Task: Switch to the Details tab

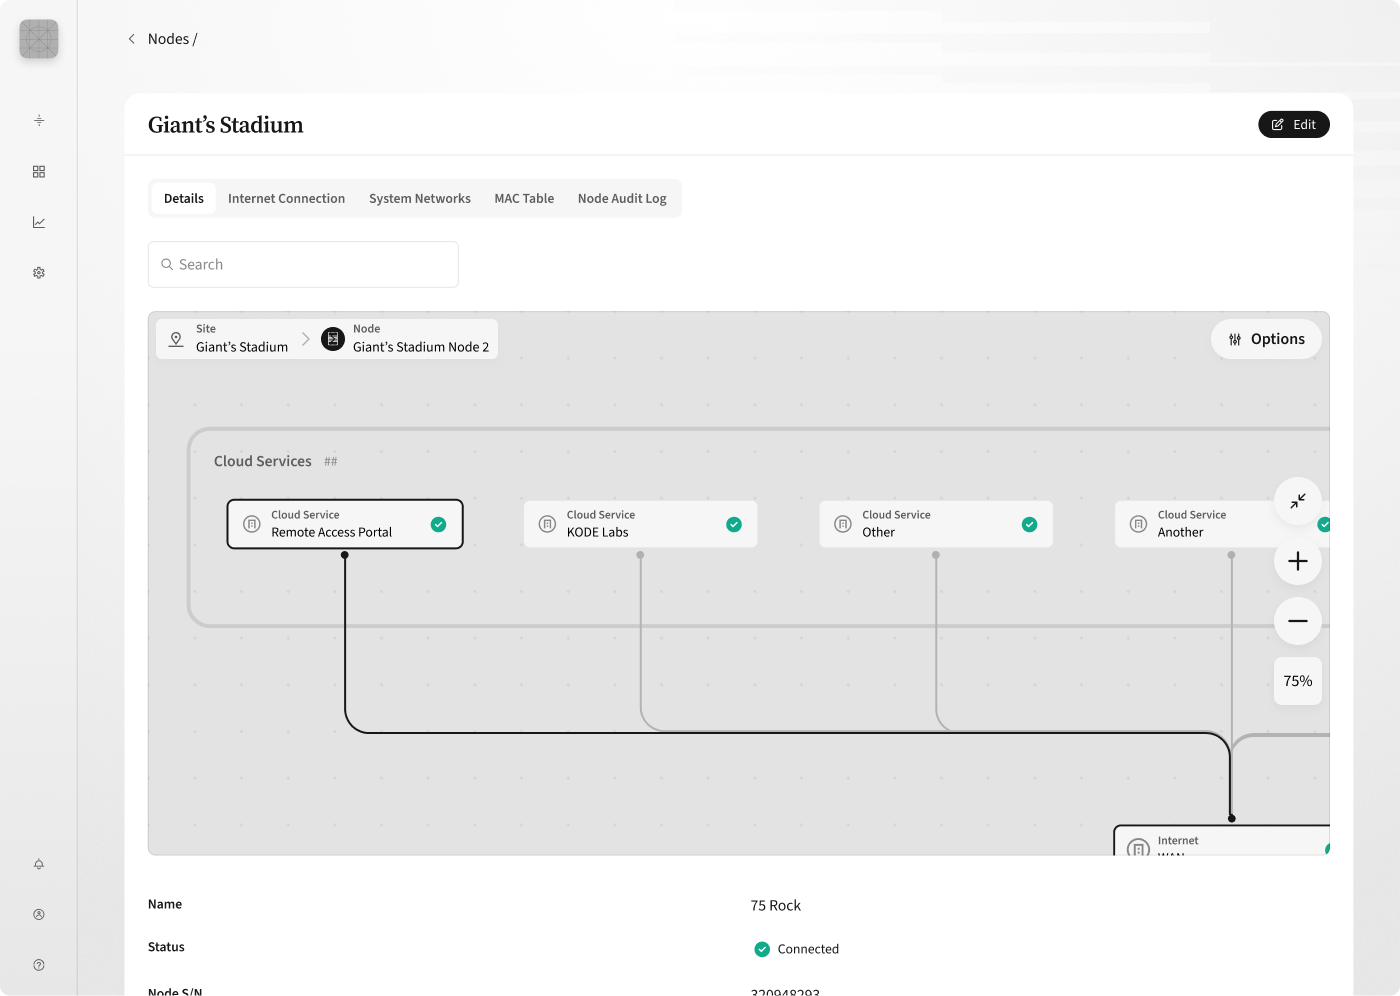Action: (x=184, y=198)
